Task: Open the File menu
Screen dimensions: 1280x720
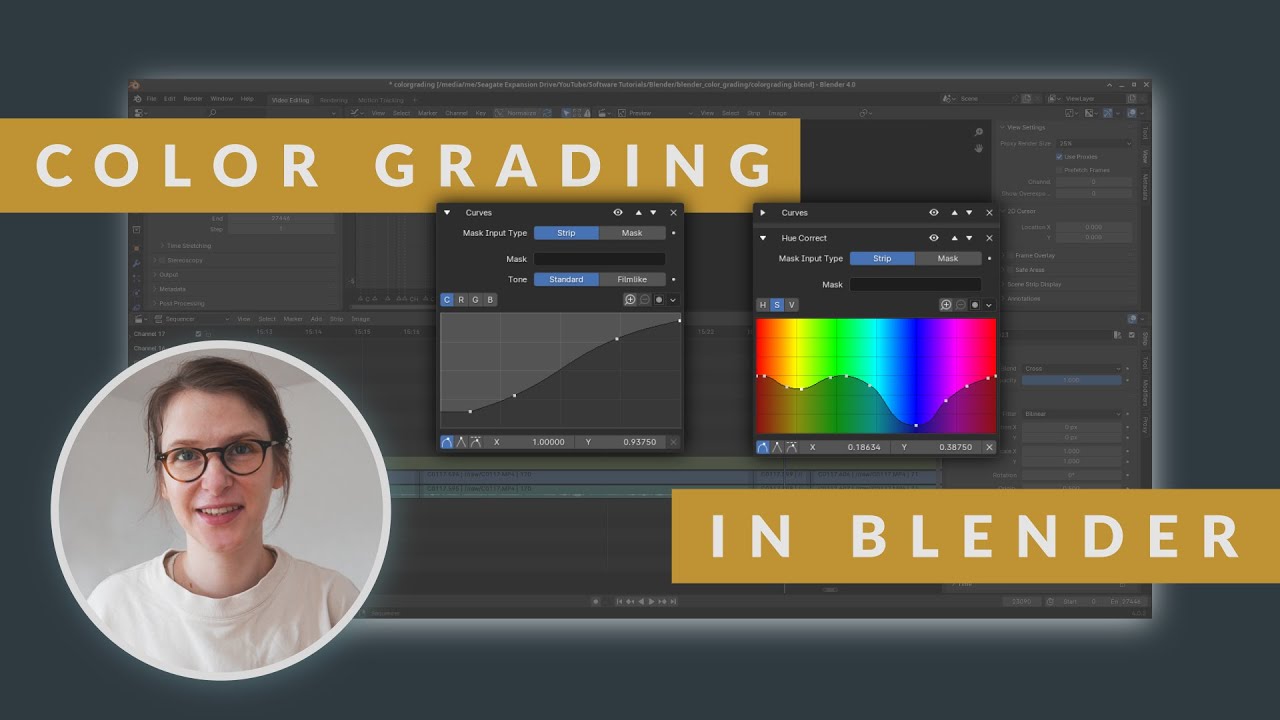Action: coord(152,99)
